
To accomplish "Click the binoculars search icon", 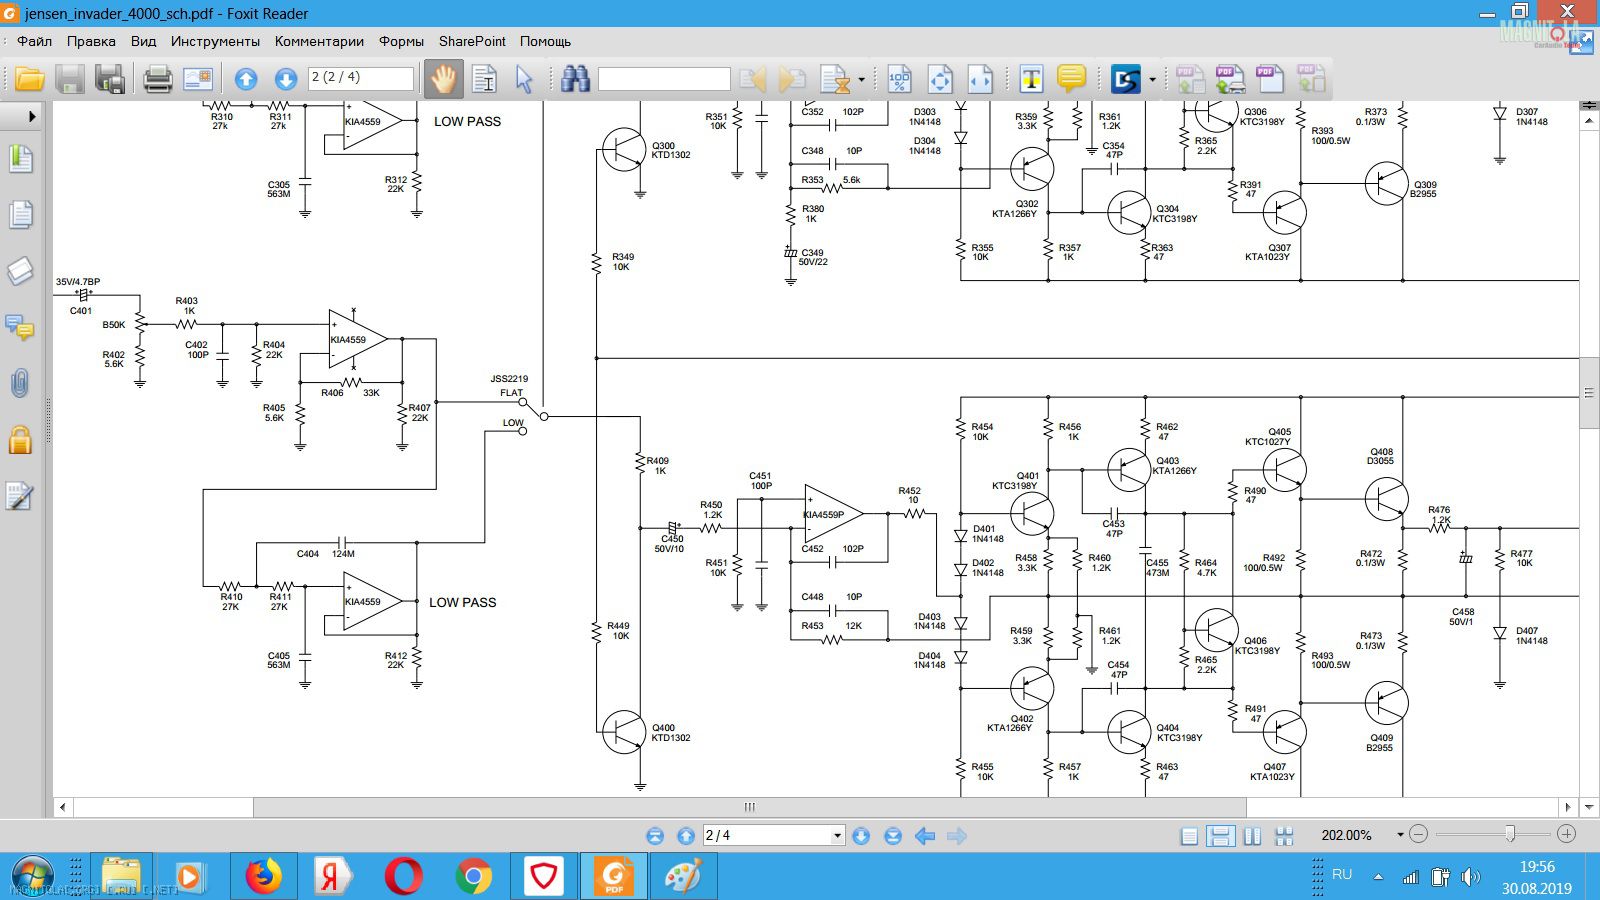I will point(575,79).
